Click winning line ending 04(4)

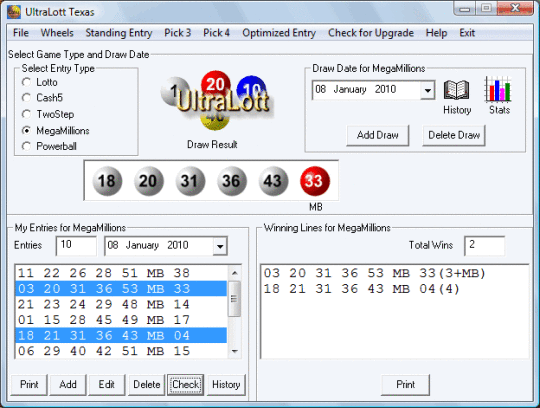pos(362,289)
